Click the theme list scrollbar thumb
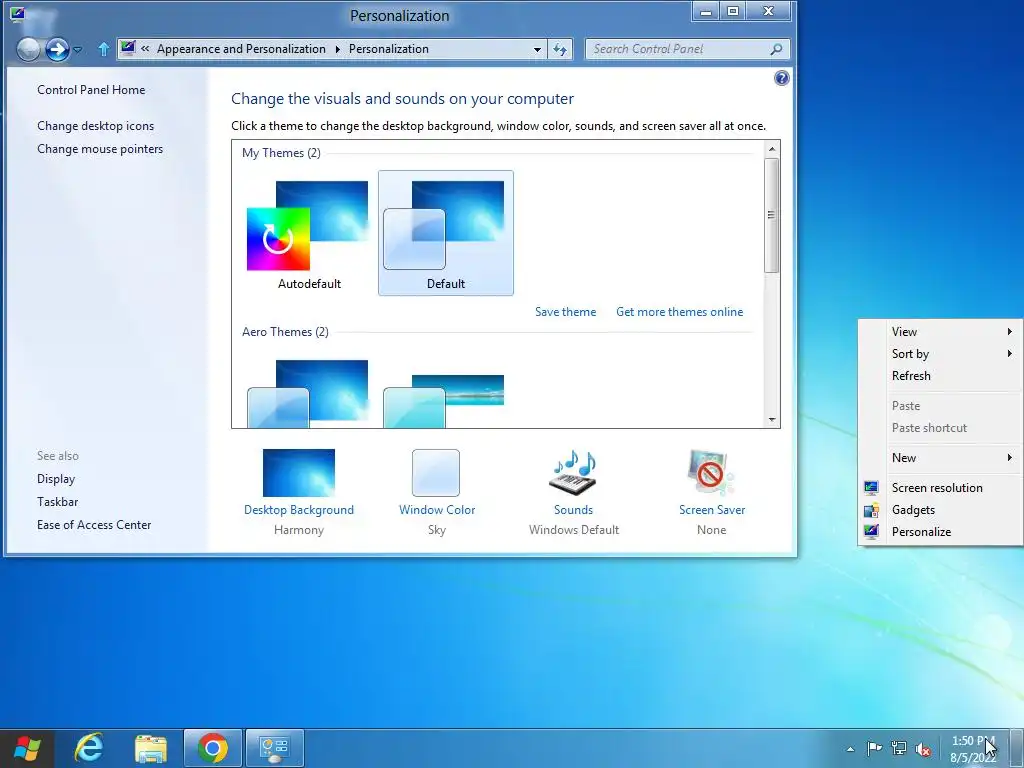The height and width of the screenshot is (768, 1024). tap(772, 215)
